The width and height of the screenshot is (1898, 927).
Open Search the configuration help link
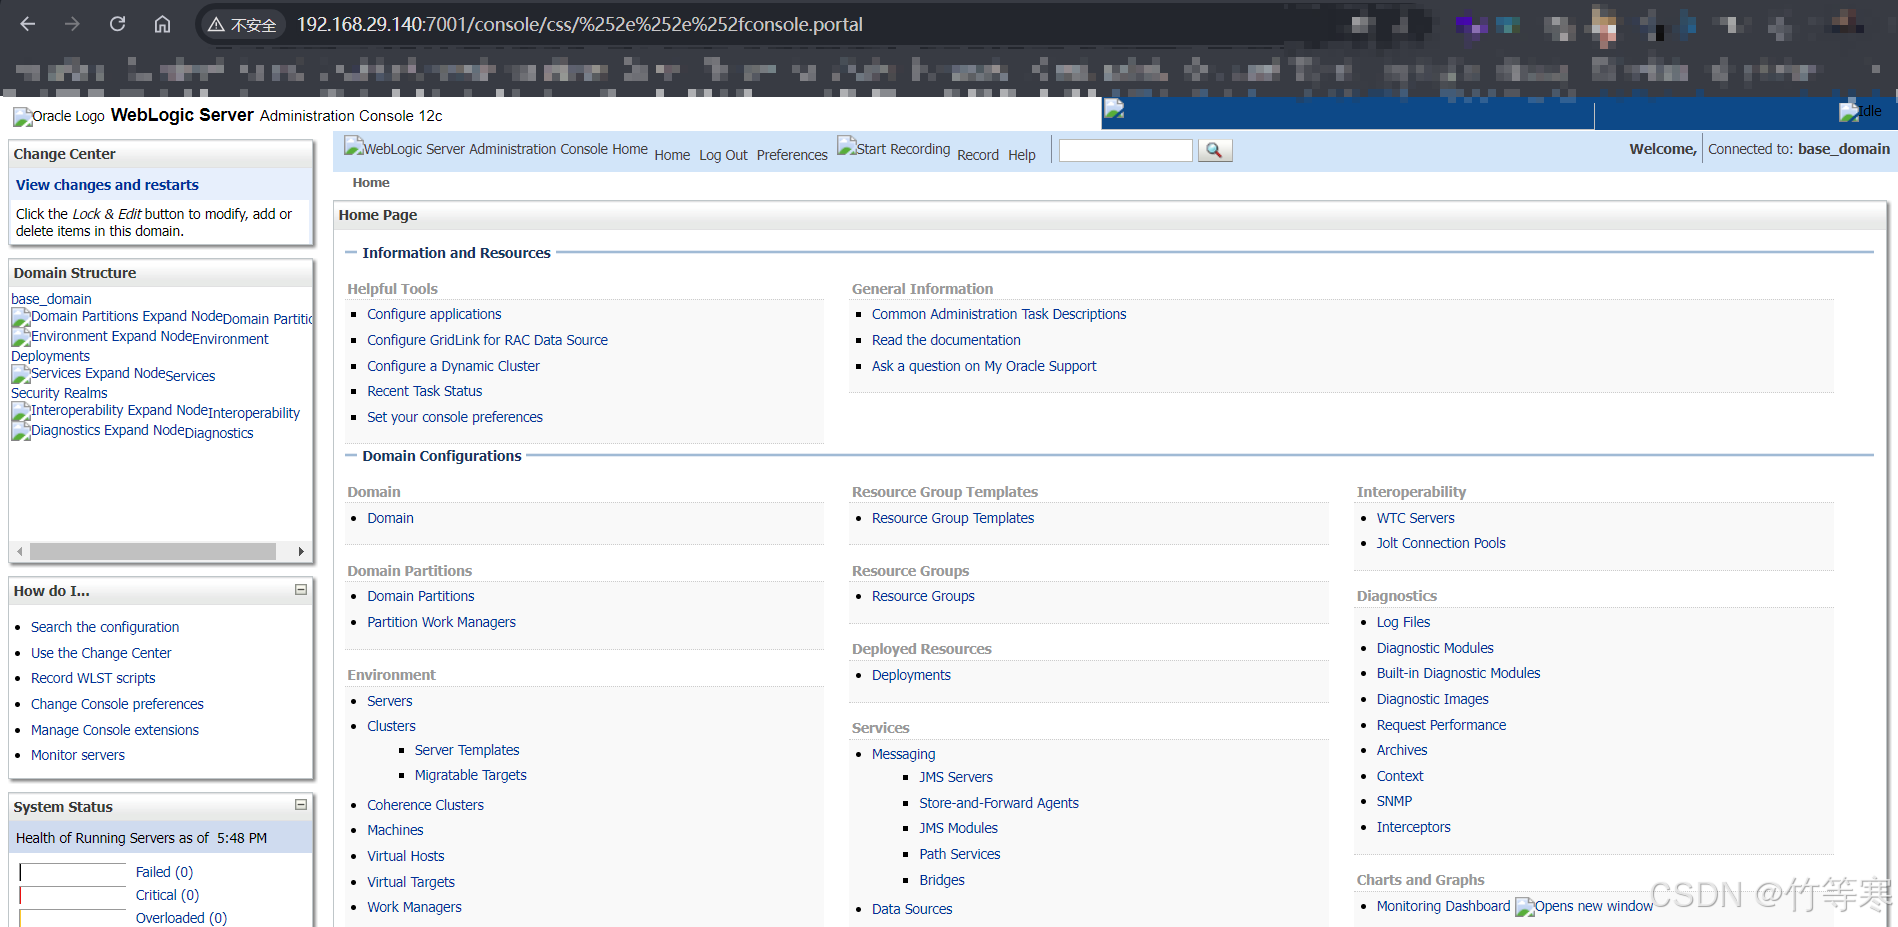coord(105,627)
